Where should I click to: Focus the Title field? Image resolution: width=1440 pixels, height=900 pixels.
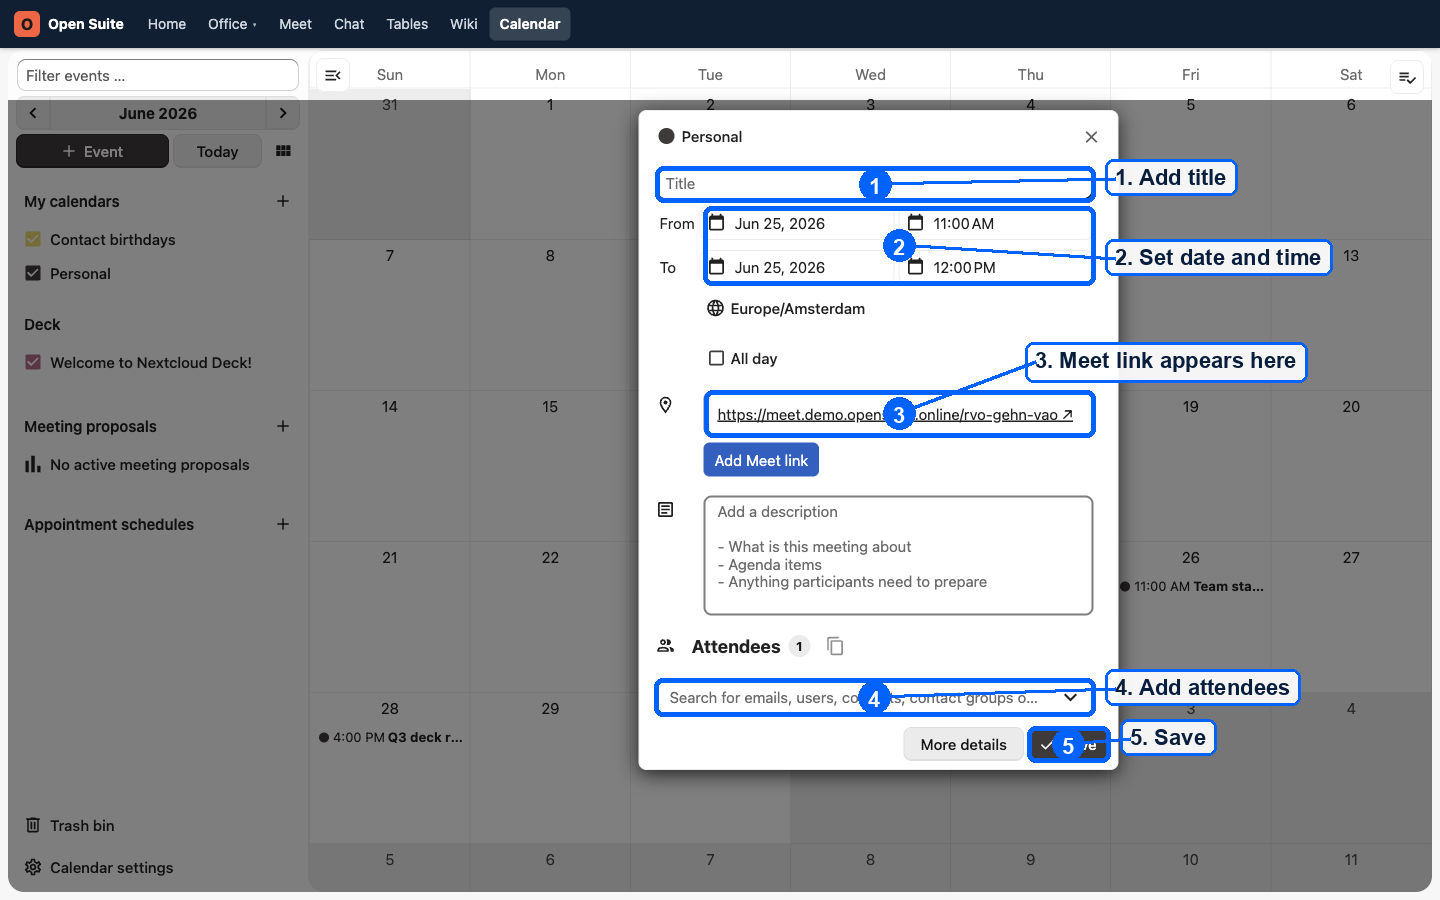pyautogui.click(x=875, y=183)
